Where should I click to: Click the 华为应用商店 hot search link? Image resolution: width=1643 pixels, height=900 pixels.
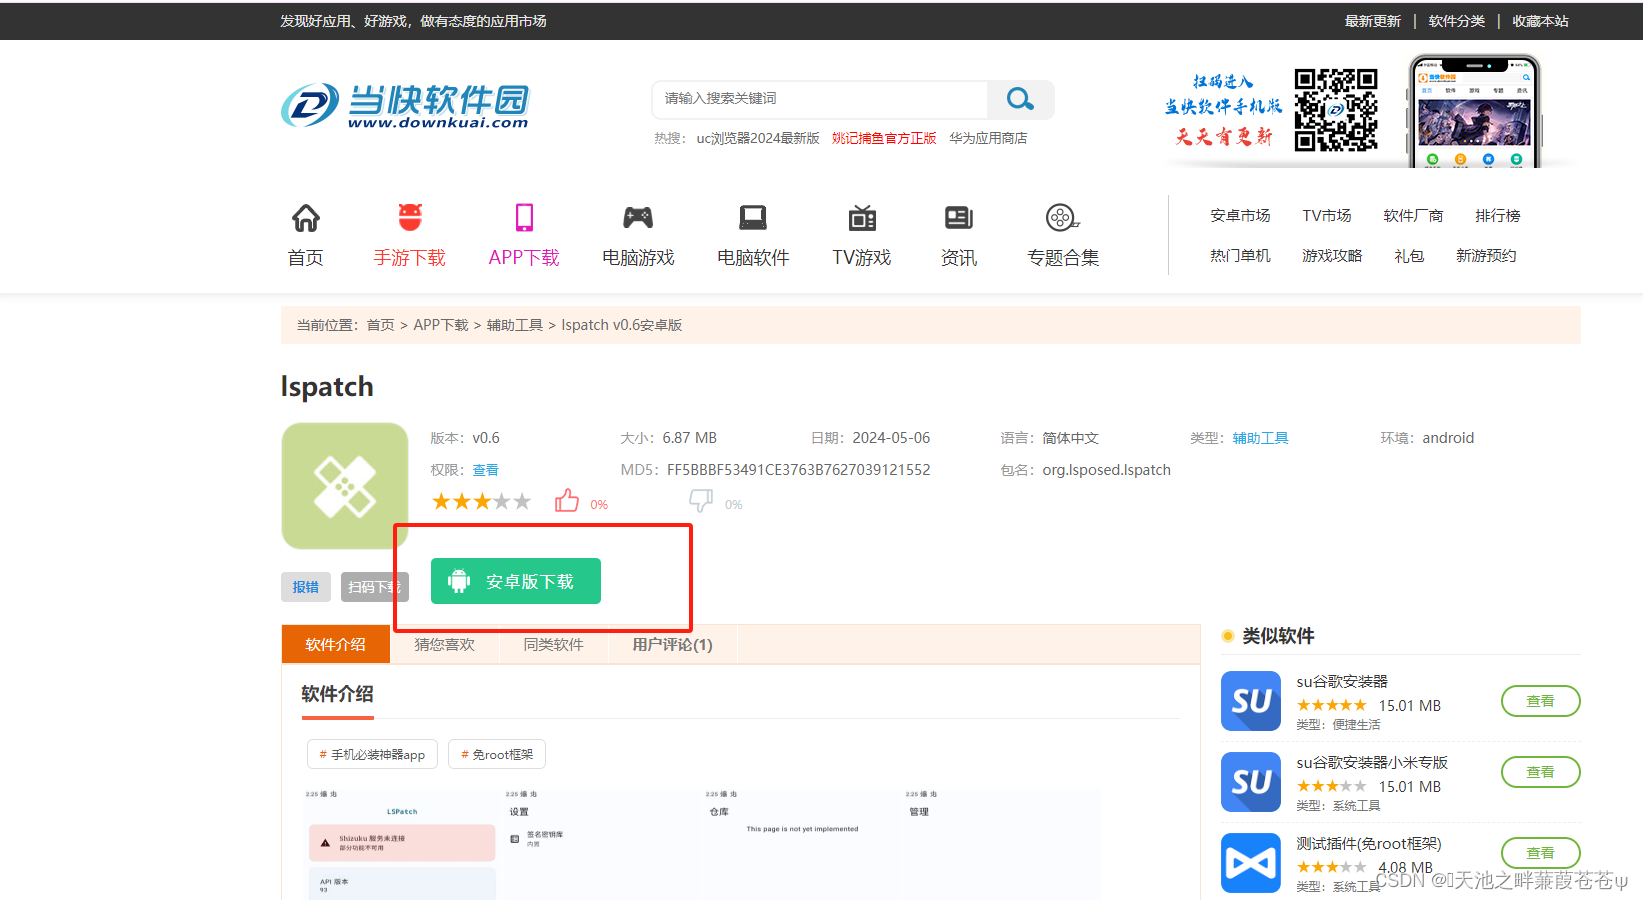click(988, 138)
